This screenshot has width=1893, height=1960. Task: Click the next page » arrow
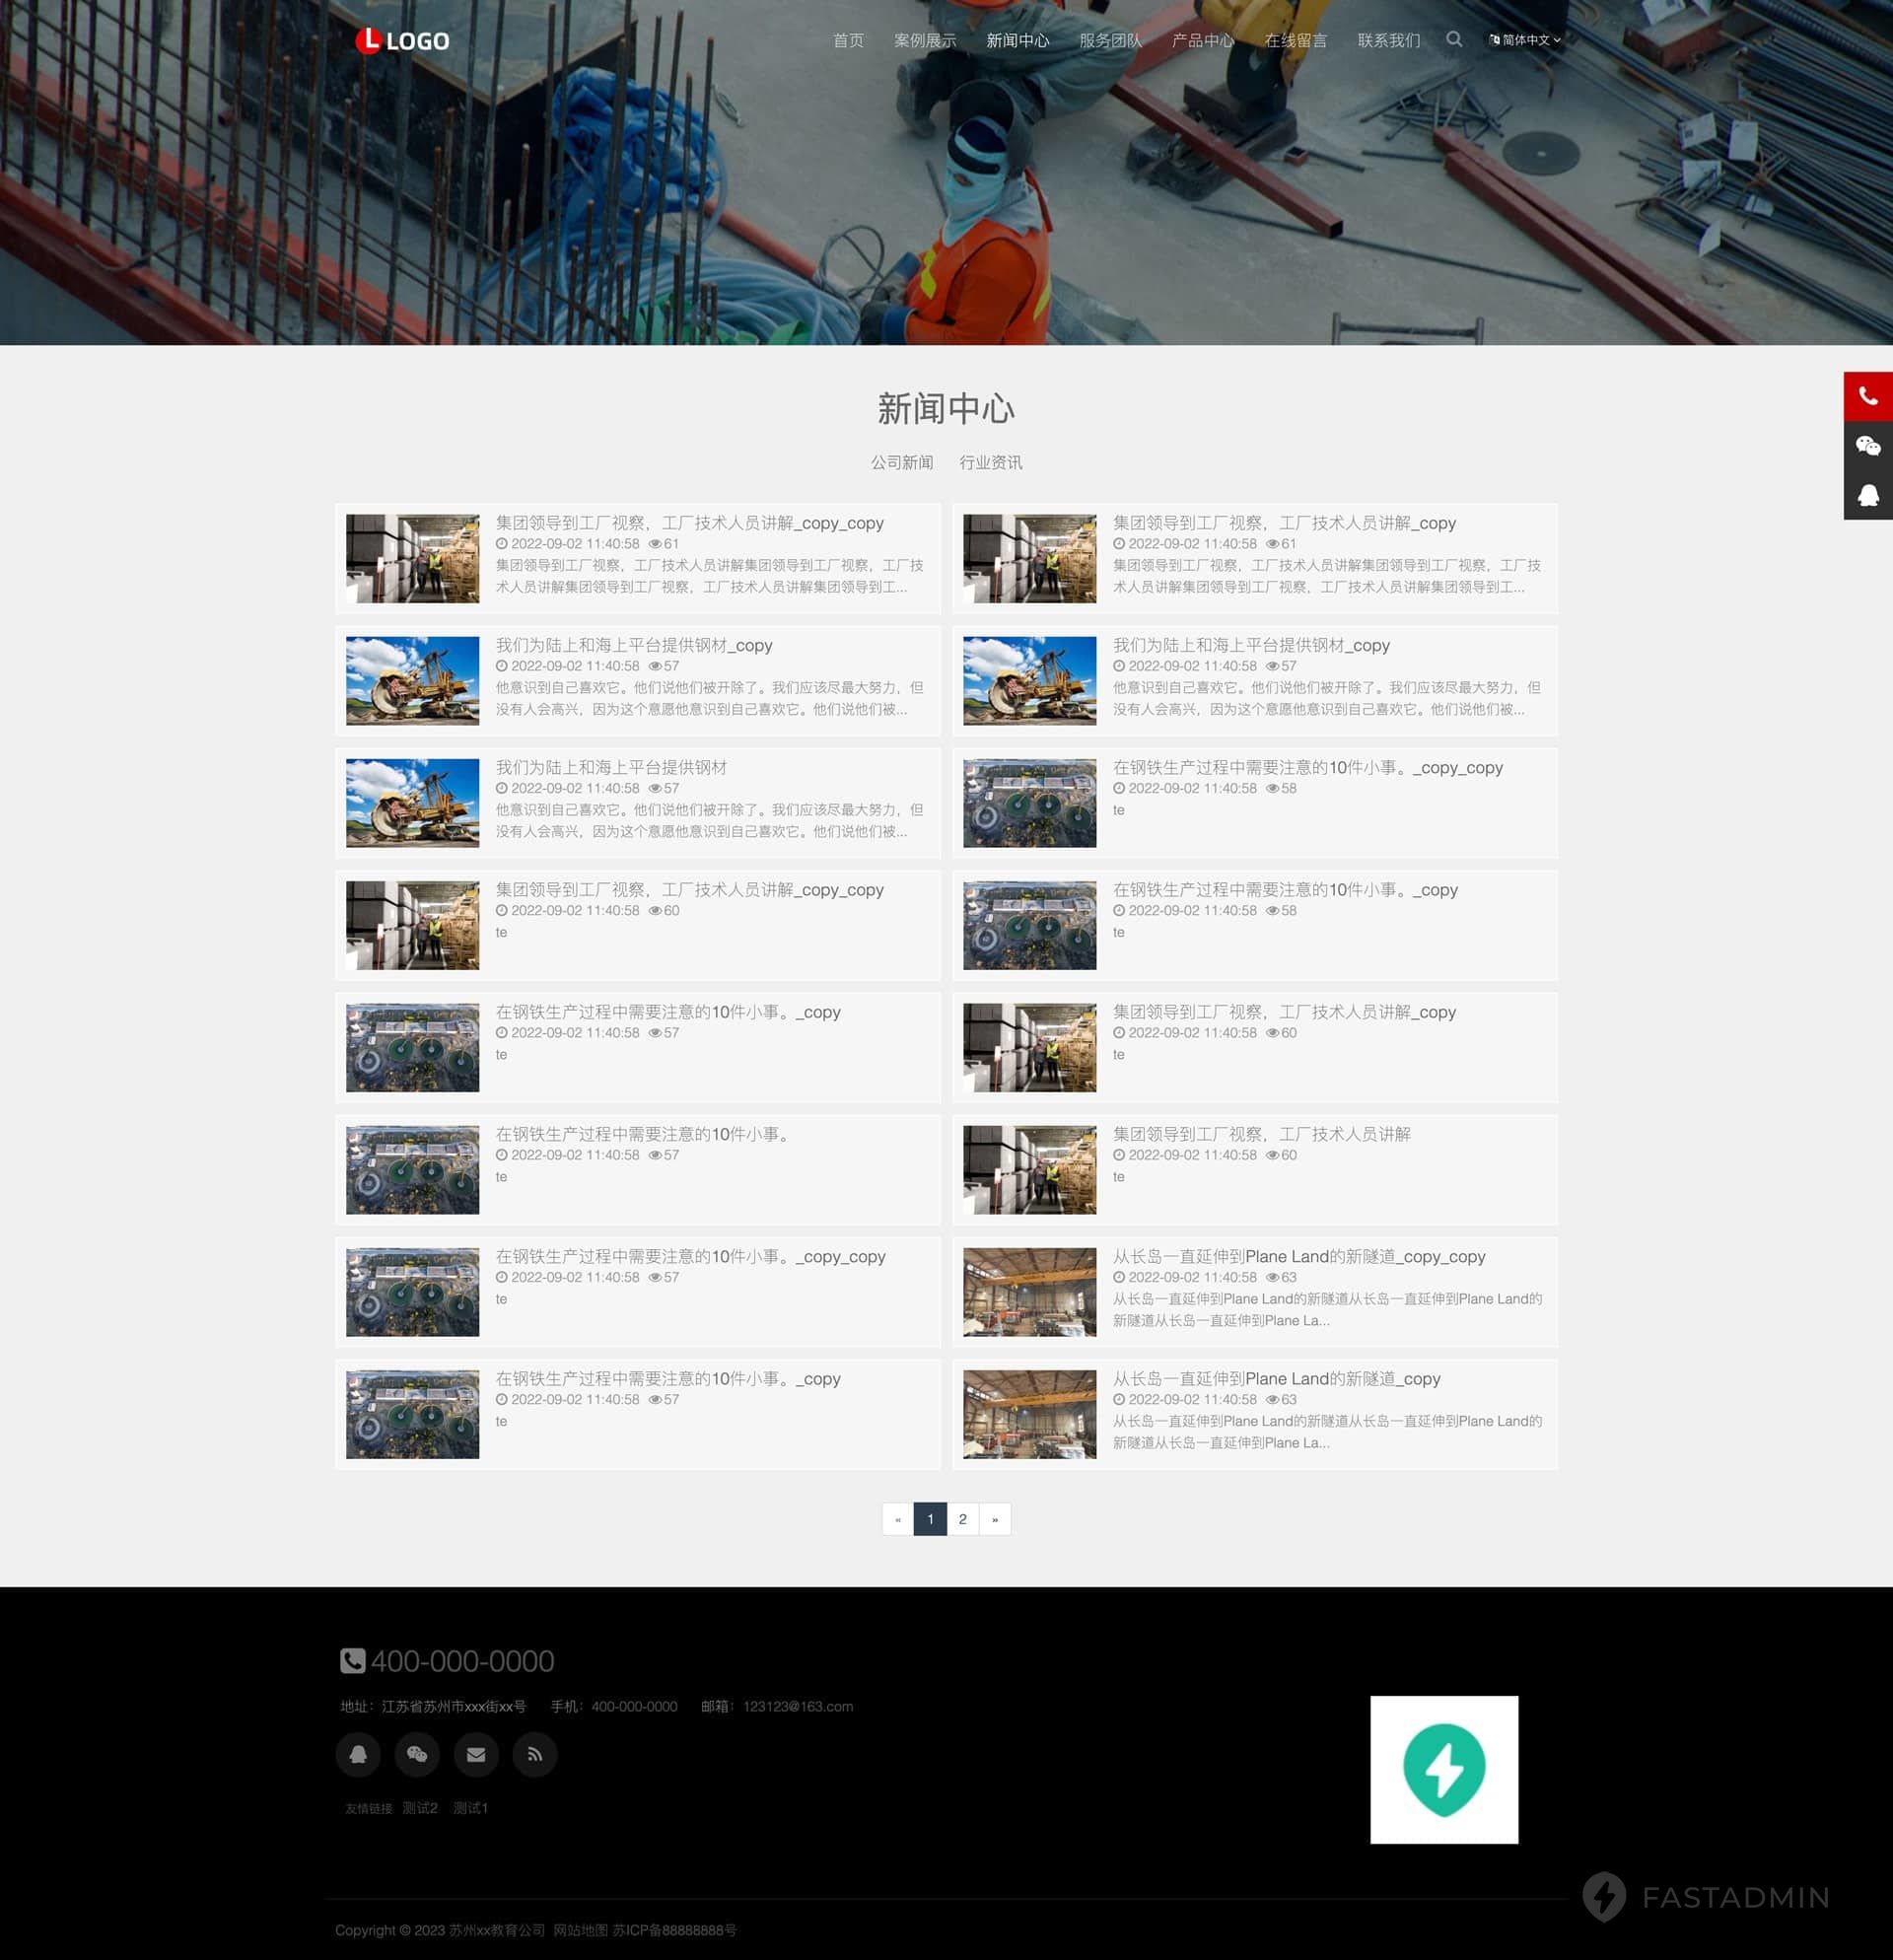(x=995, y=1519)
